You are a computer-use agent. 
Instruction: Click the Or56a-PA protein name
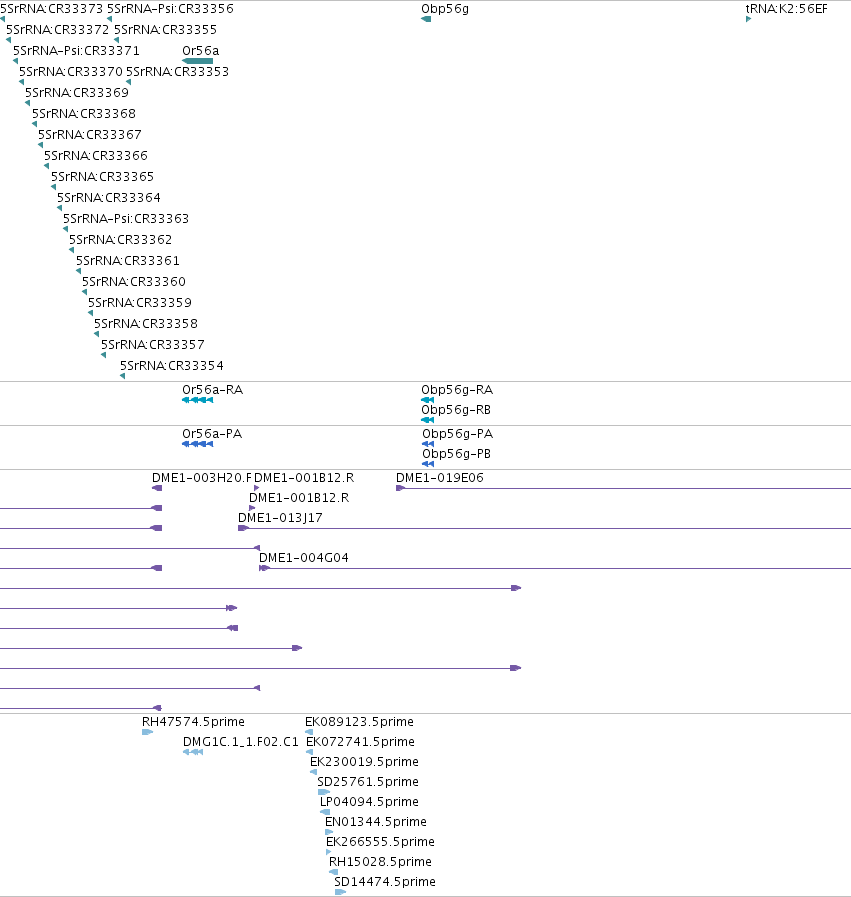[212, 434]
